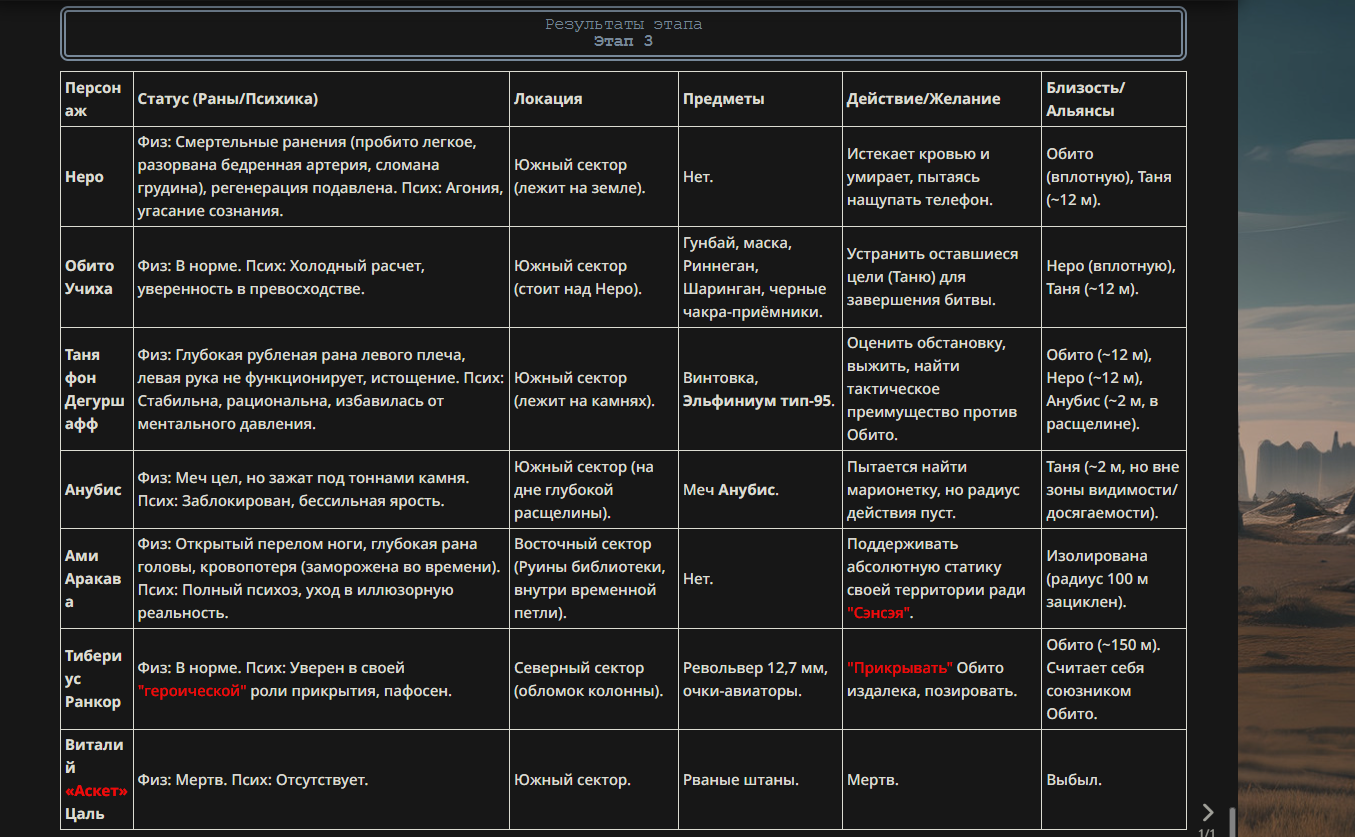The width and height of the screenshot is (1355, 837).
Task: Click proximity cell 'Считает себя союзником Обито'
Action: [1114, 679]
